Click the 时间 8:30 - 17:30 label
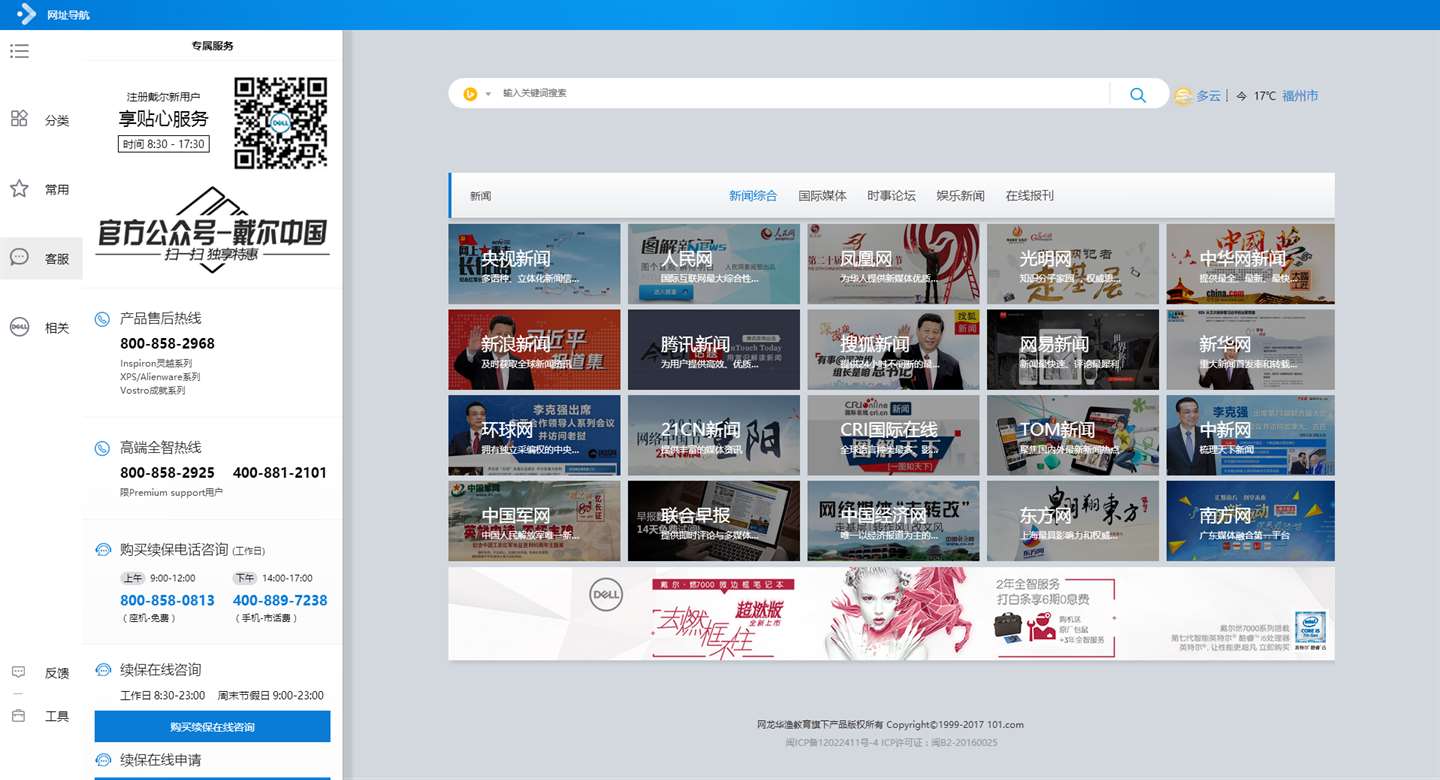This screenshot has height=780, width=1440. point(163,144)
